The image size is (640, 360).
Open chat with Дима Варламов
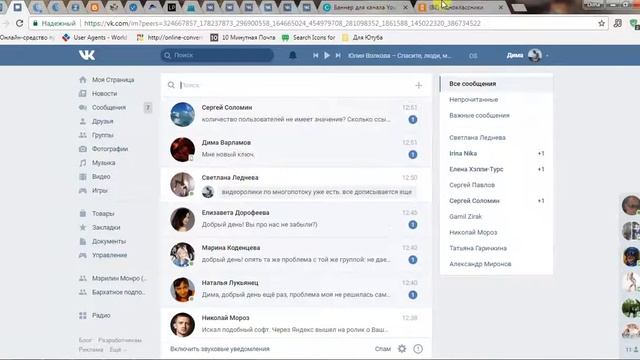click(x=296, y=149)
